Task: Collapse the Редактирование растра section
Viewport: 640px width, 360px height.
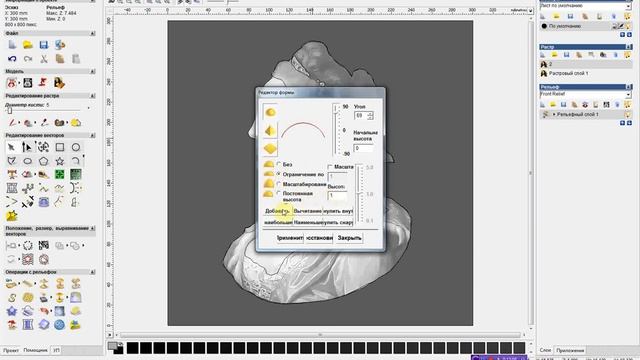Action: pos(93,96)
